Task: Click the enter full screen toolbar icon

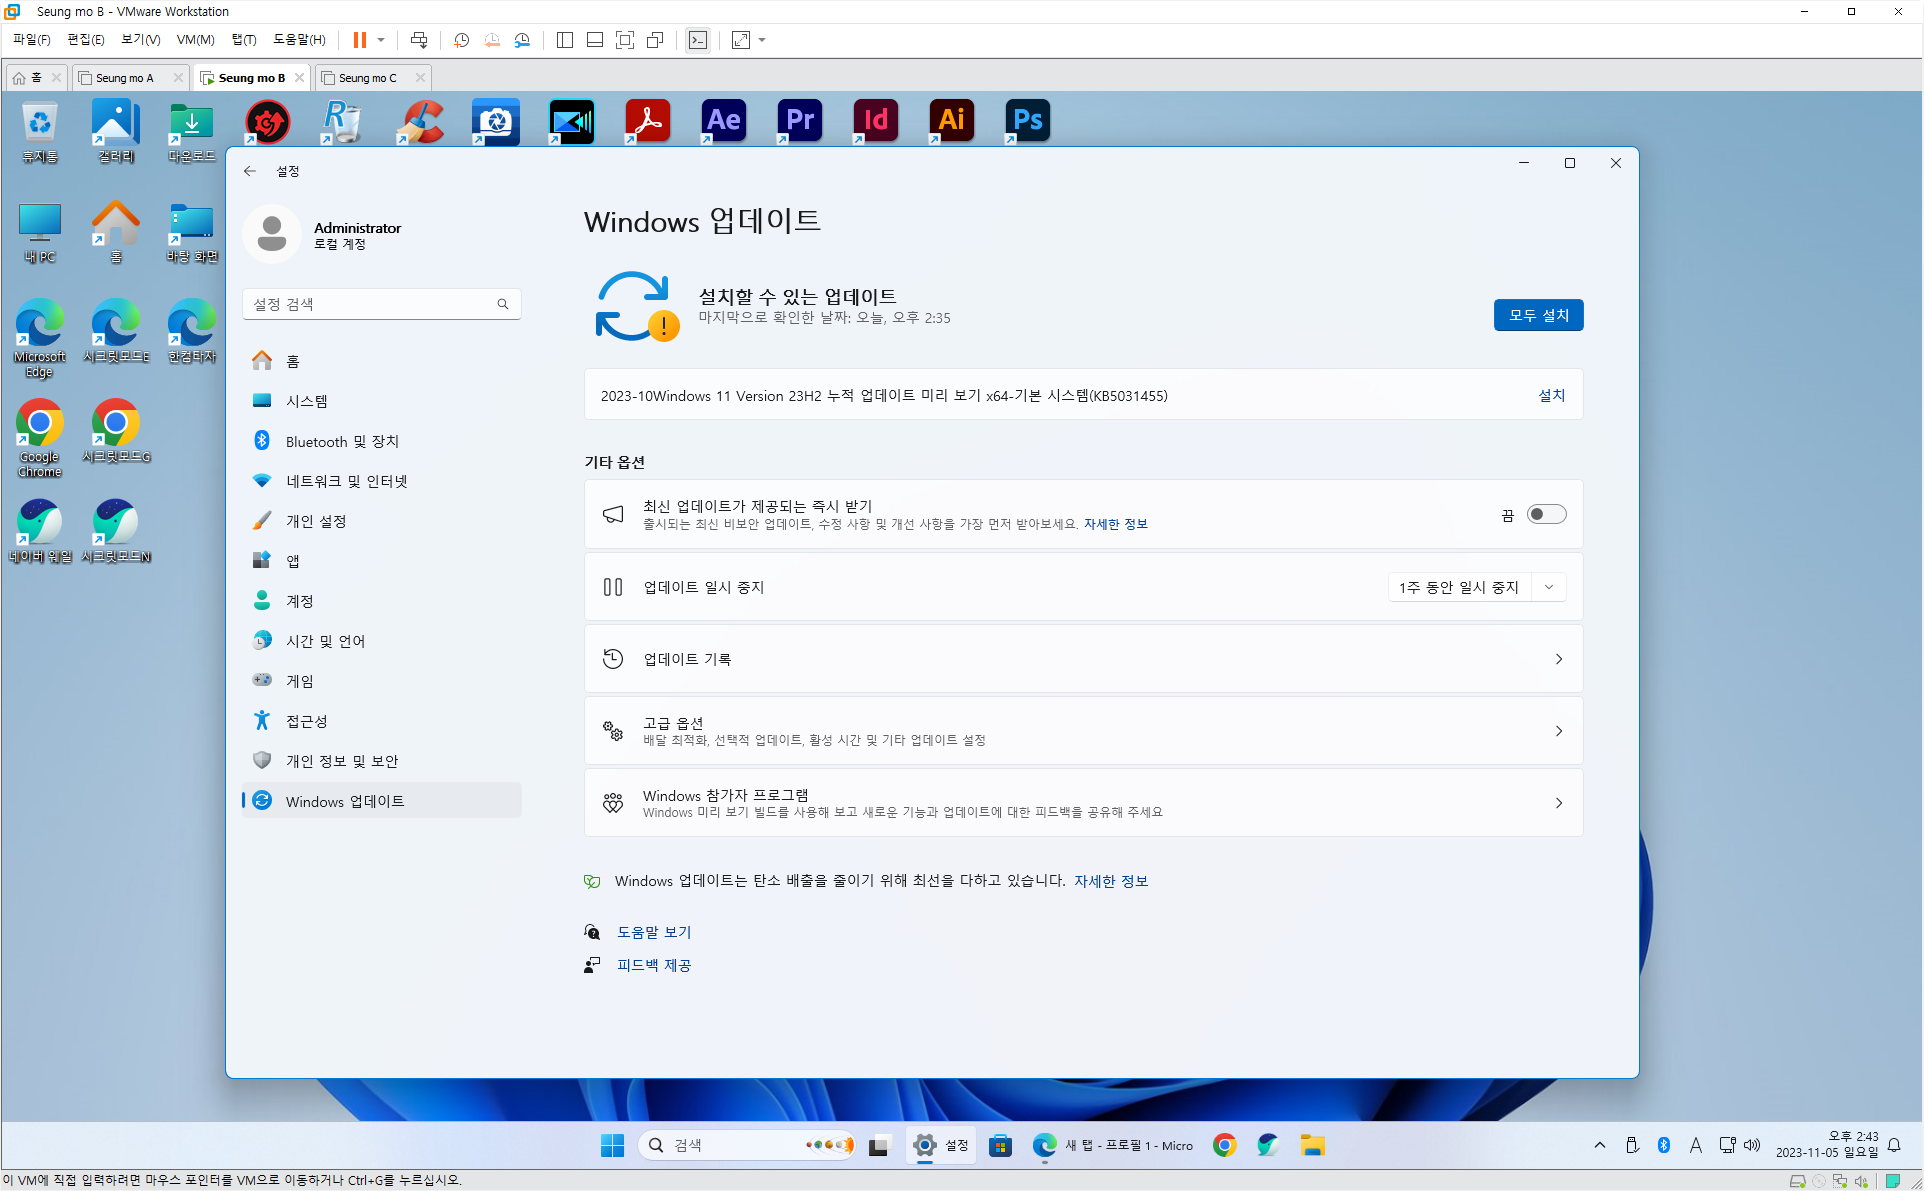Action: tap(625, 40)
